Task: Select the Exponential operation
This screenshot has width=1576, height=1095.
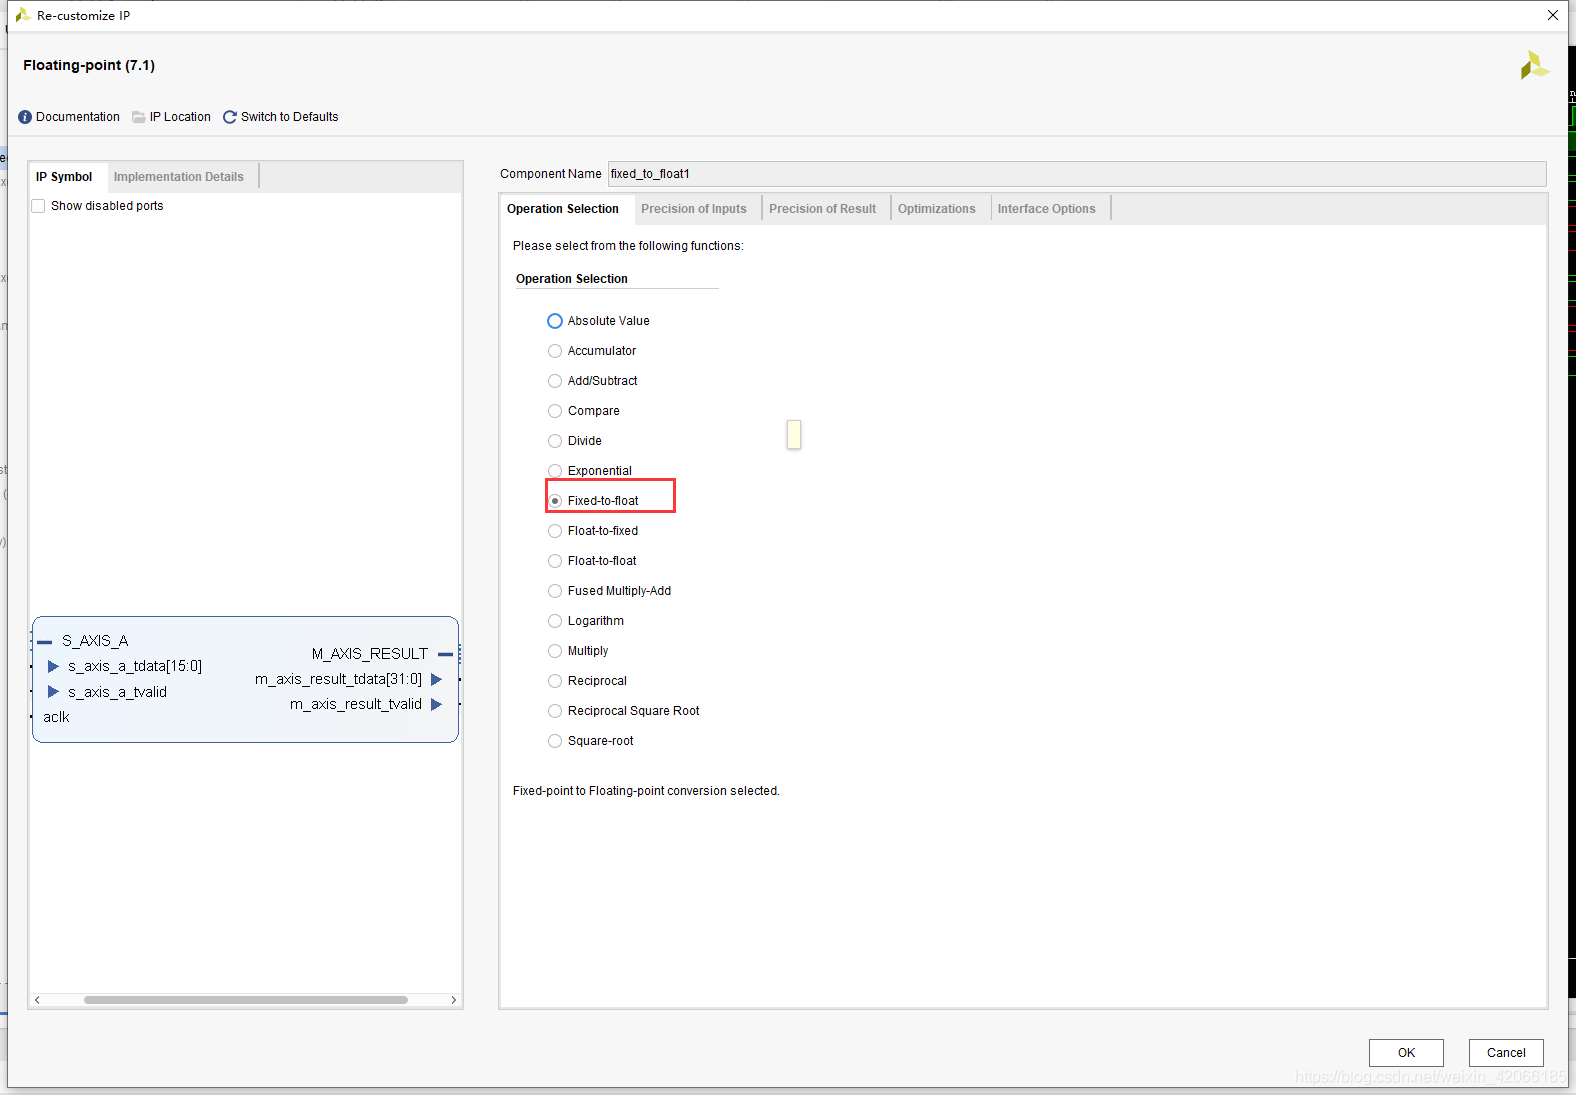Action: click(x=555, y=471)
